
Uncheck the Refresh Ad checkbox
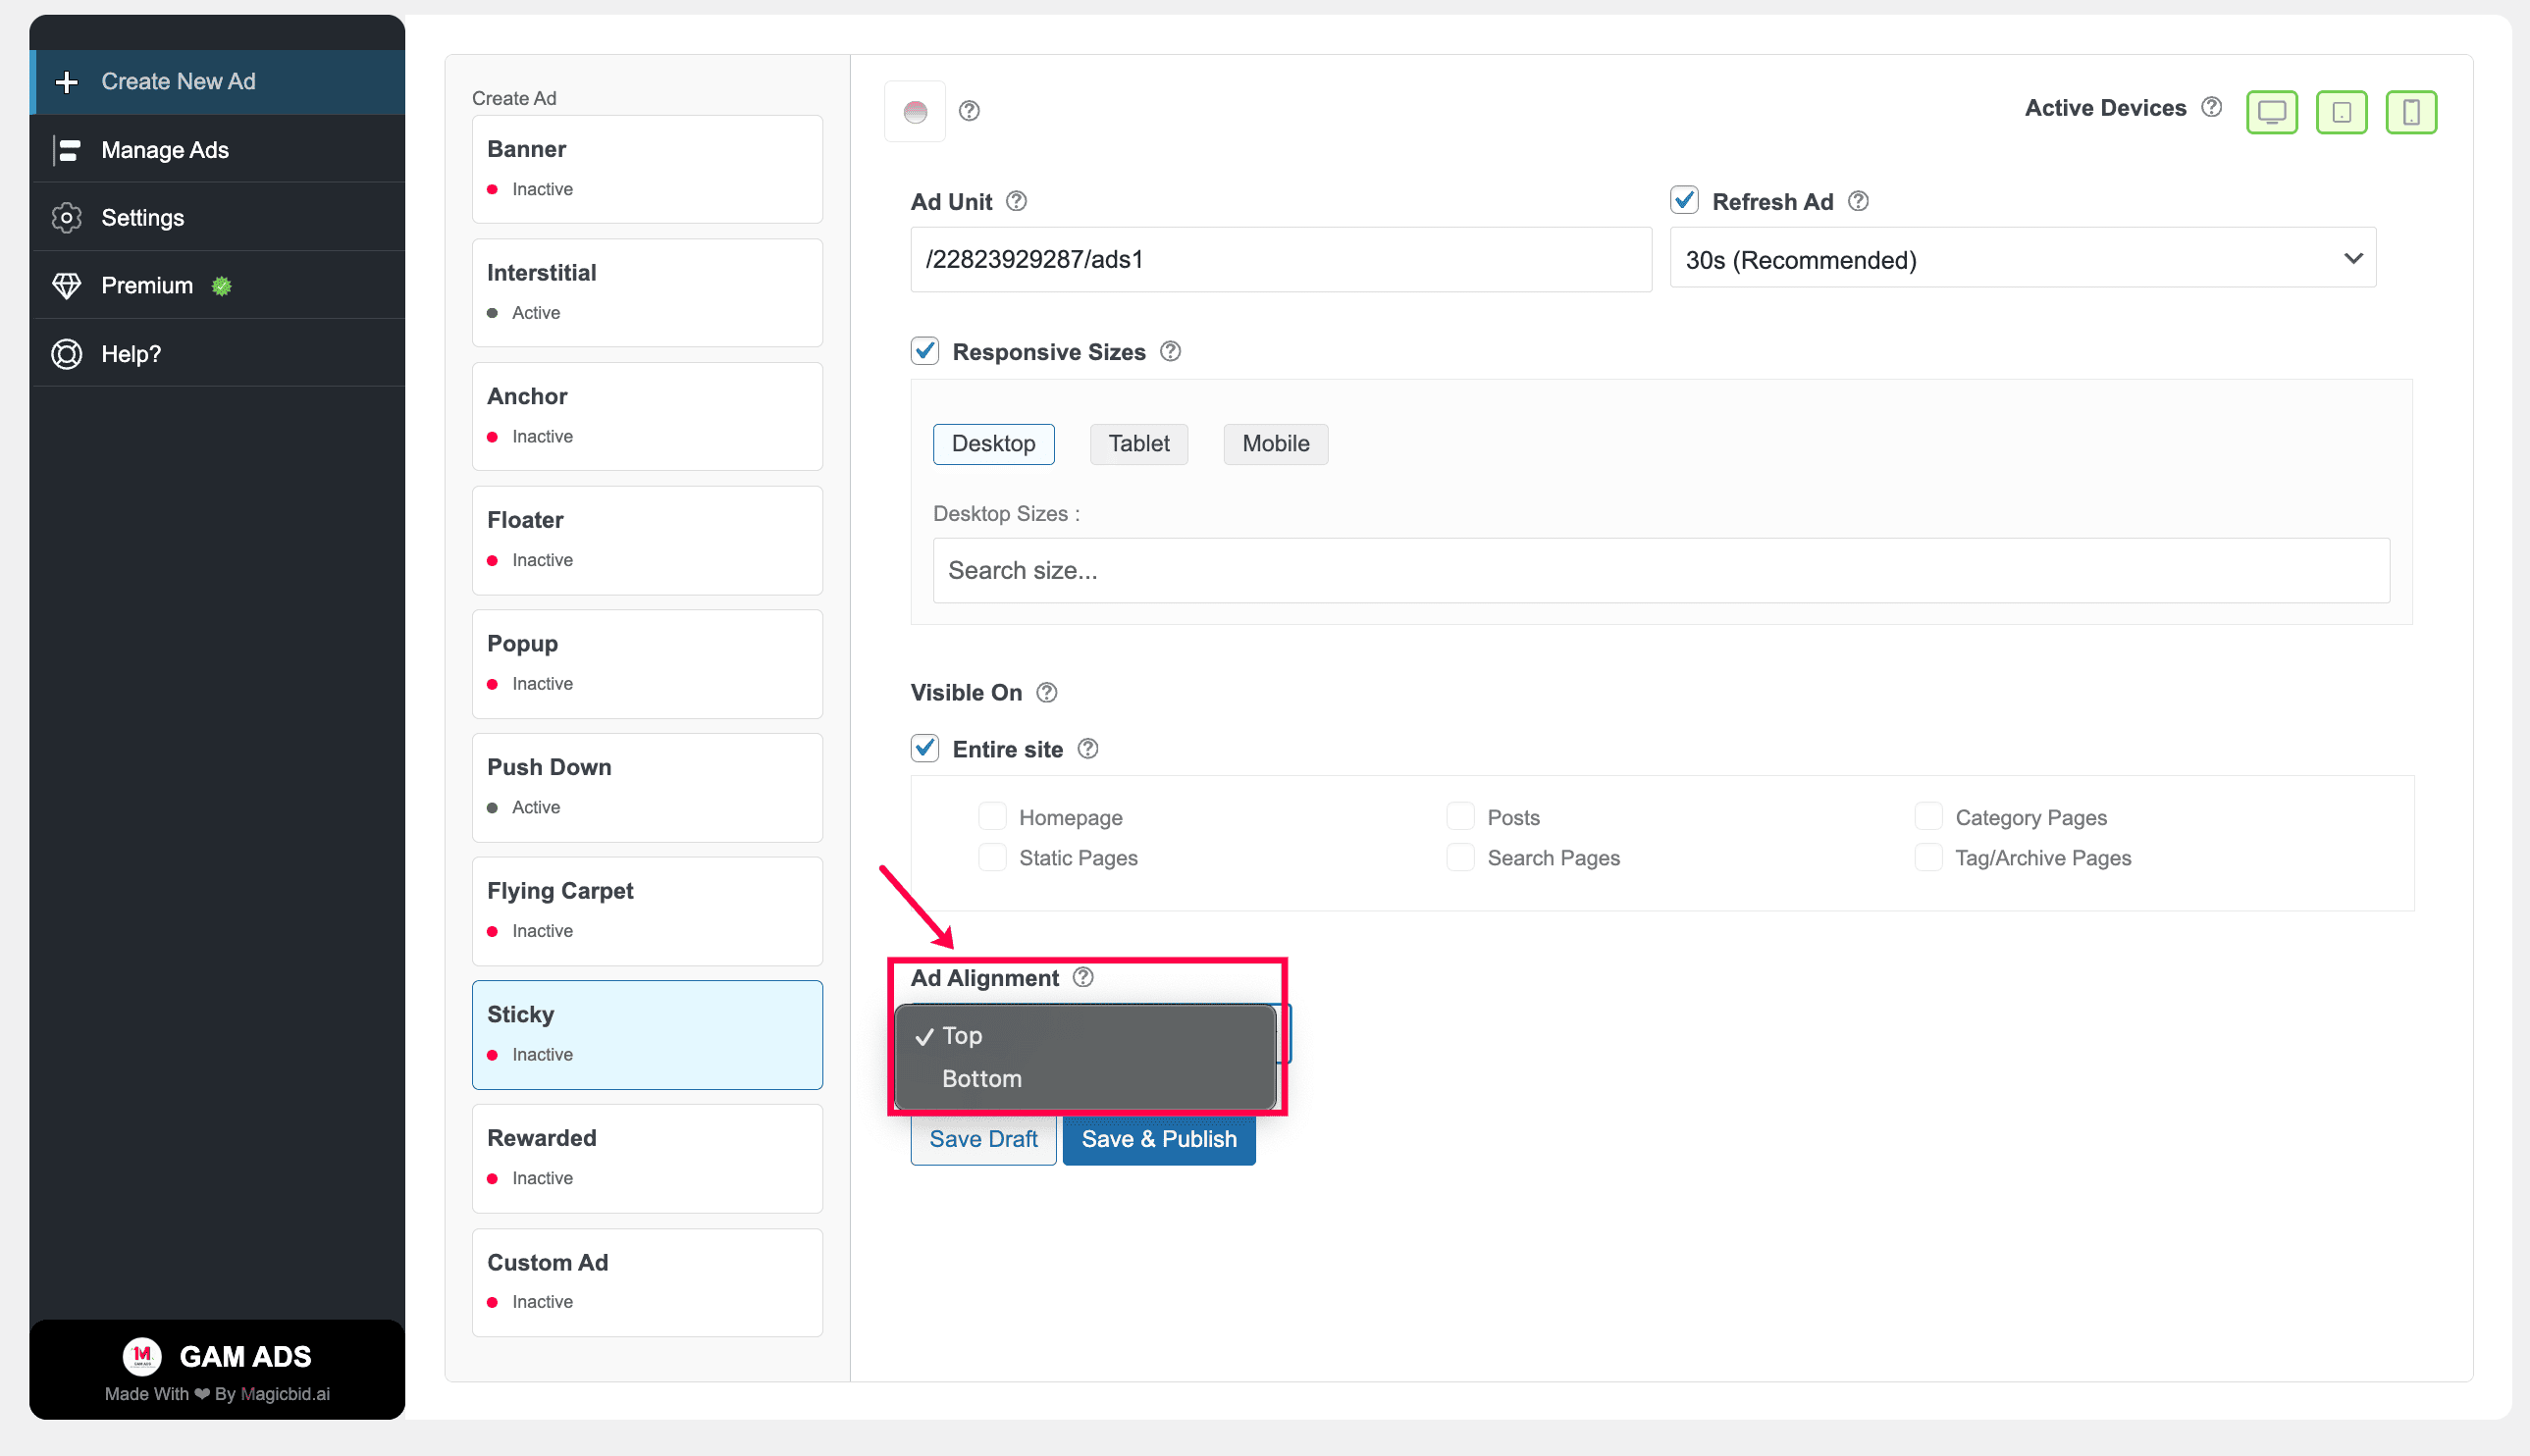point(1684,200)
